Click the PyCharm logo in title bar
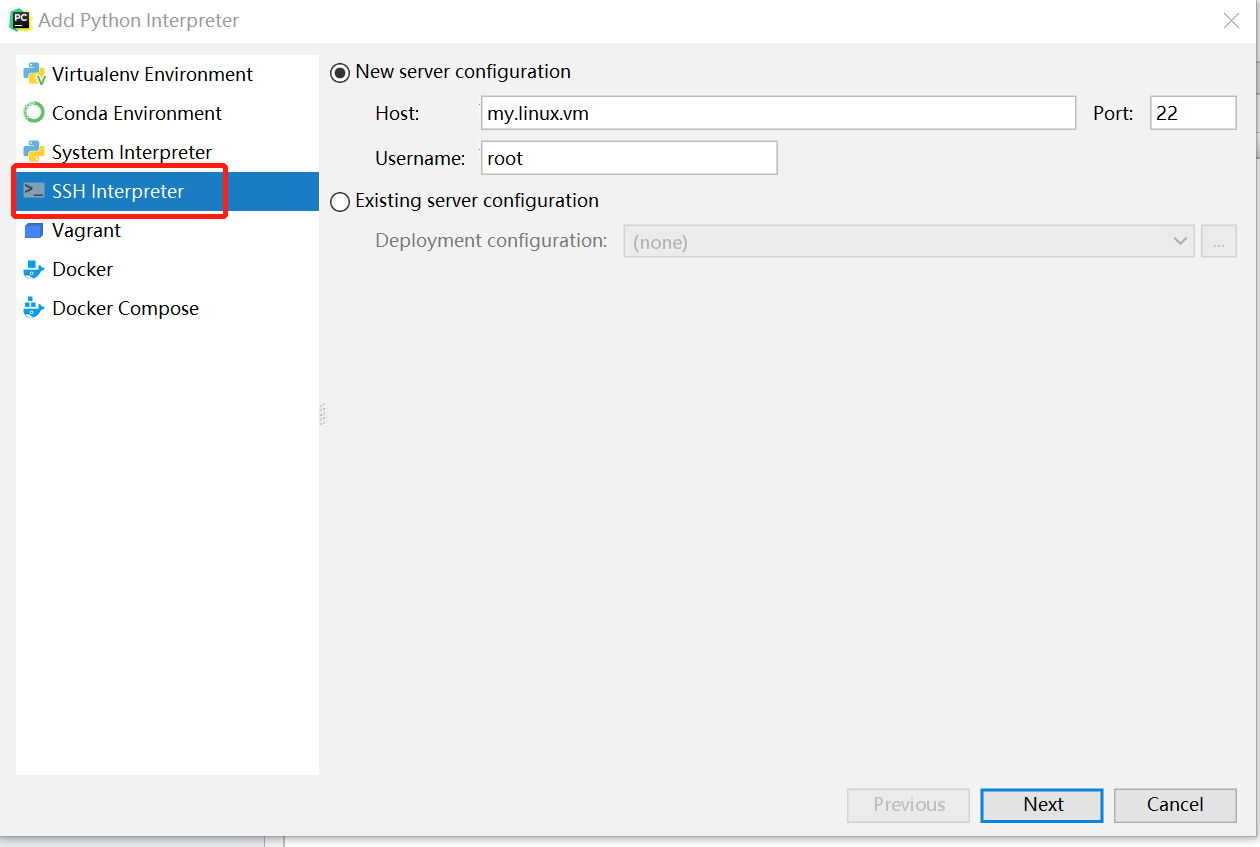The height and width of the screenshot is (847, 1260). click(x=20, y=20)
